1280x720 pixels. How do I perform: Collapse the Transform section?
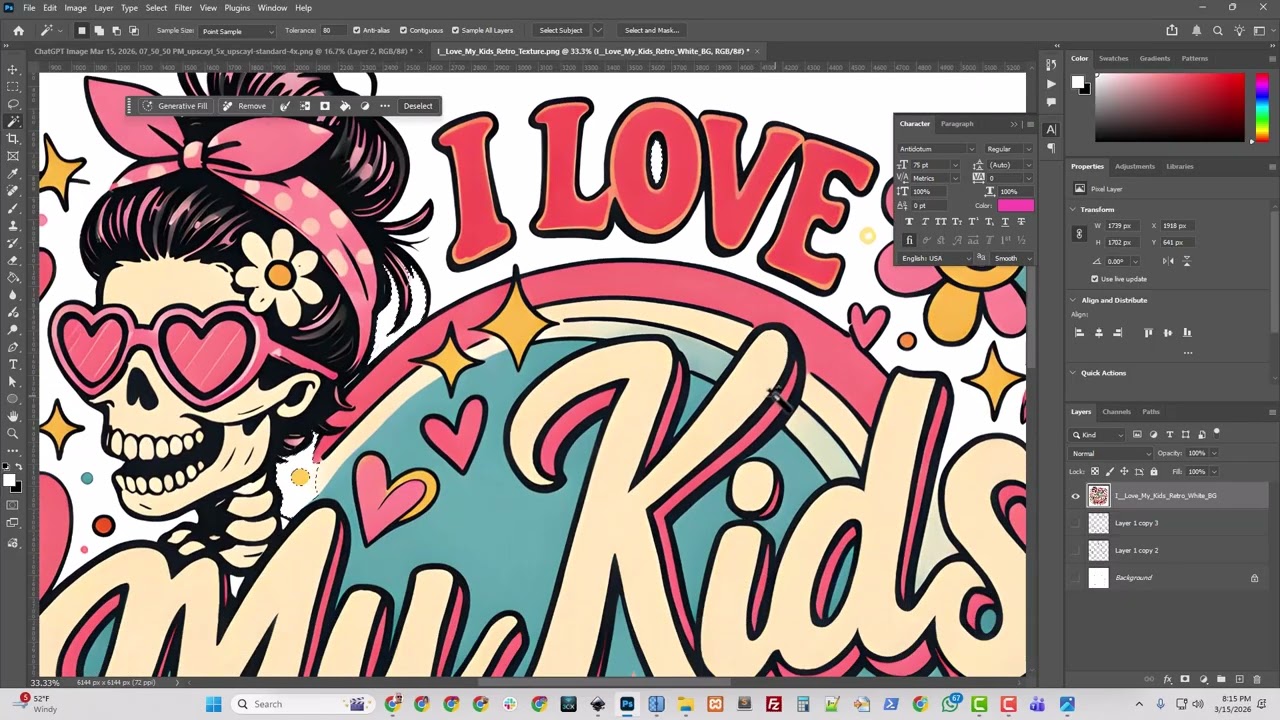click(x=1073, y=210)
